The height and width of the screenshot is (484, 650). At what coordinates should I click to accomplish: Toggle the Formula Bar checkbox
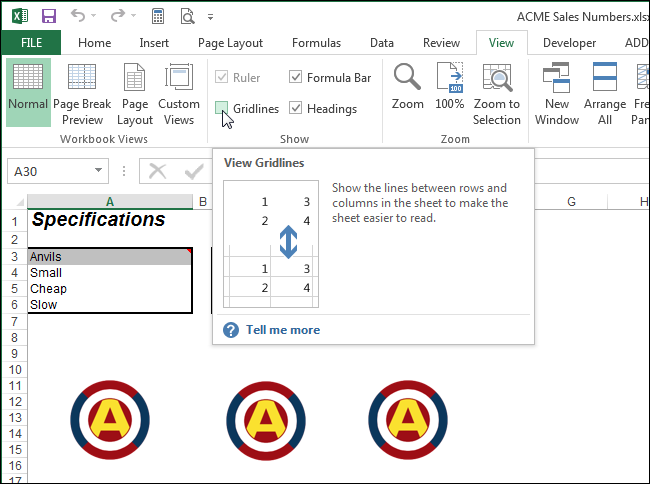[295, 77]
